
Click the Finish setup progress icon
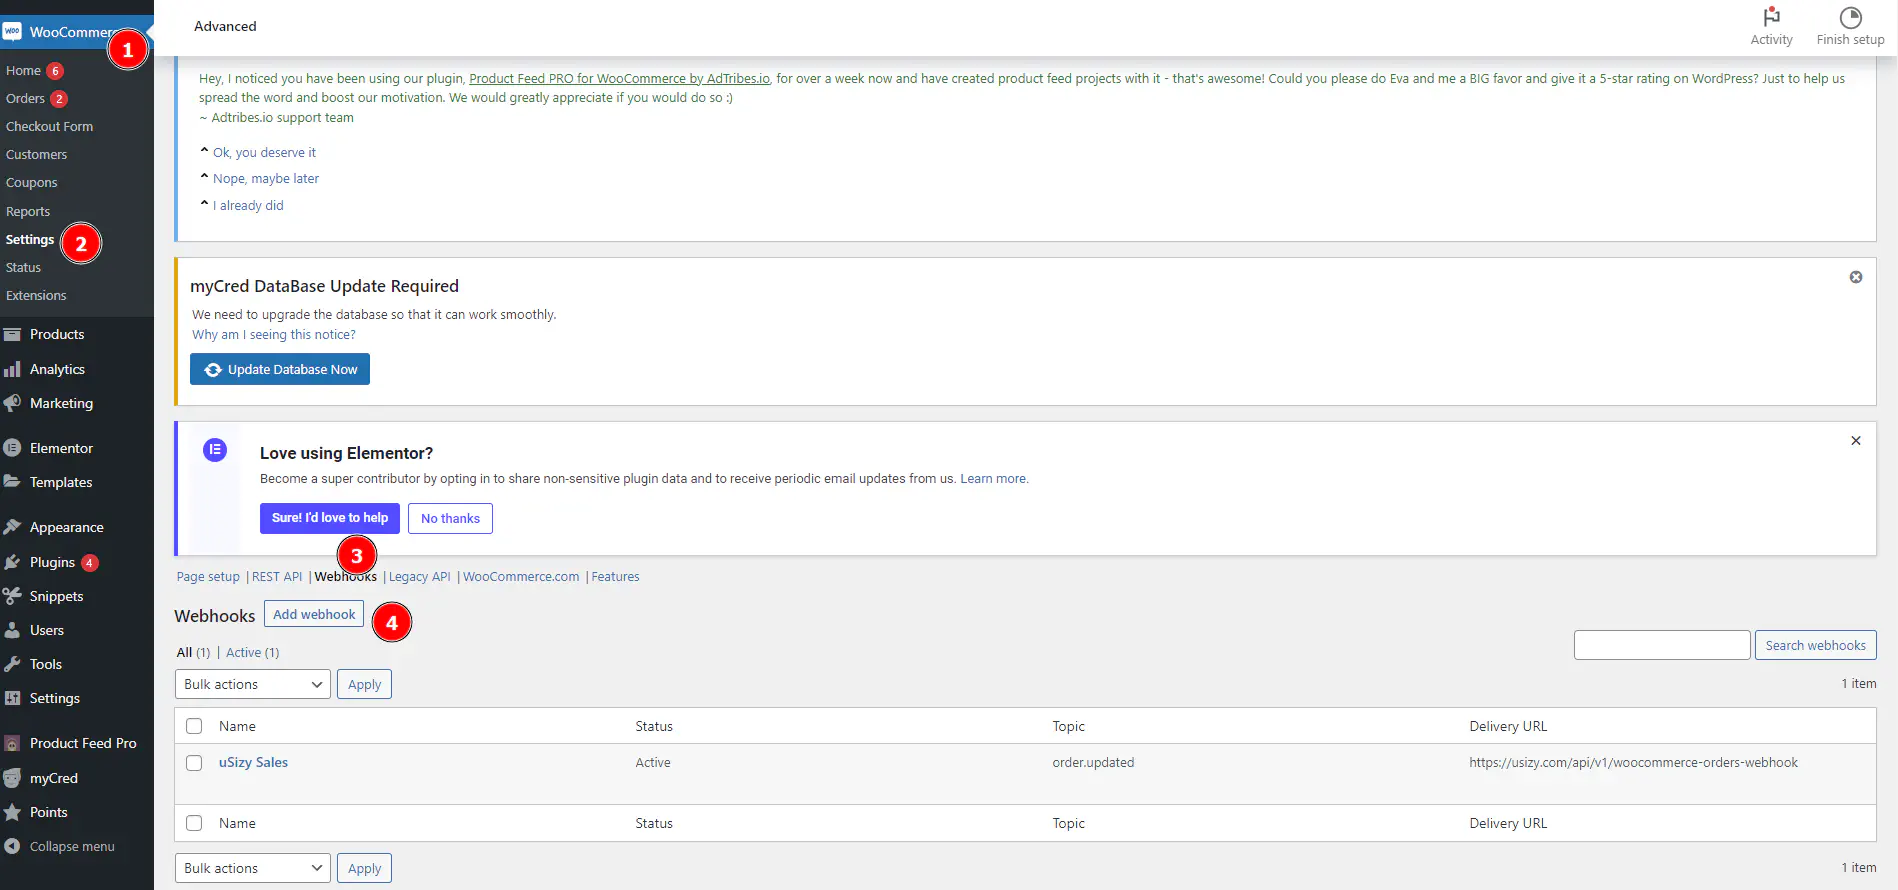(1850, 17)
